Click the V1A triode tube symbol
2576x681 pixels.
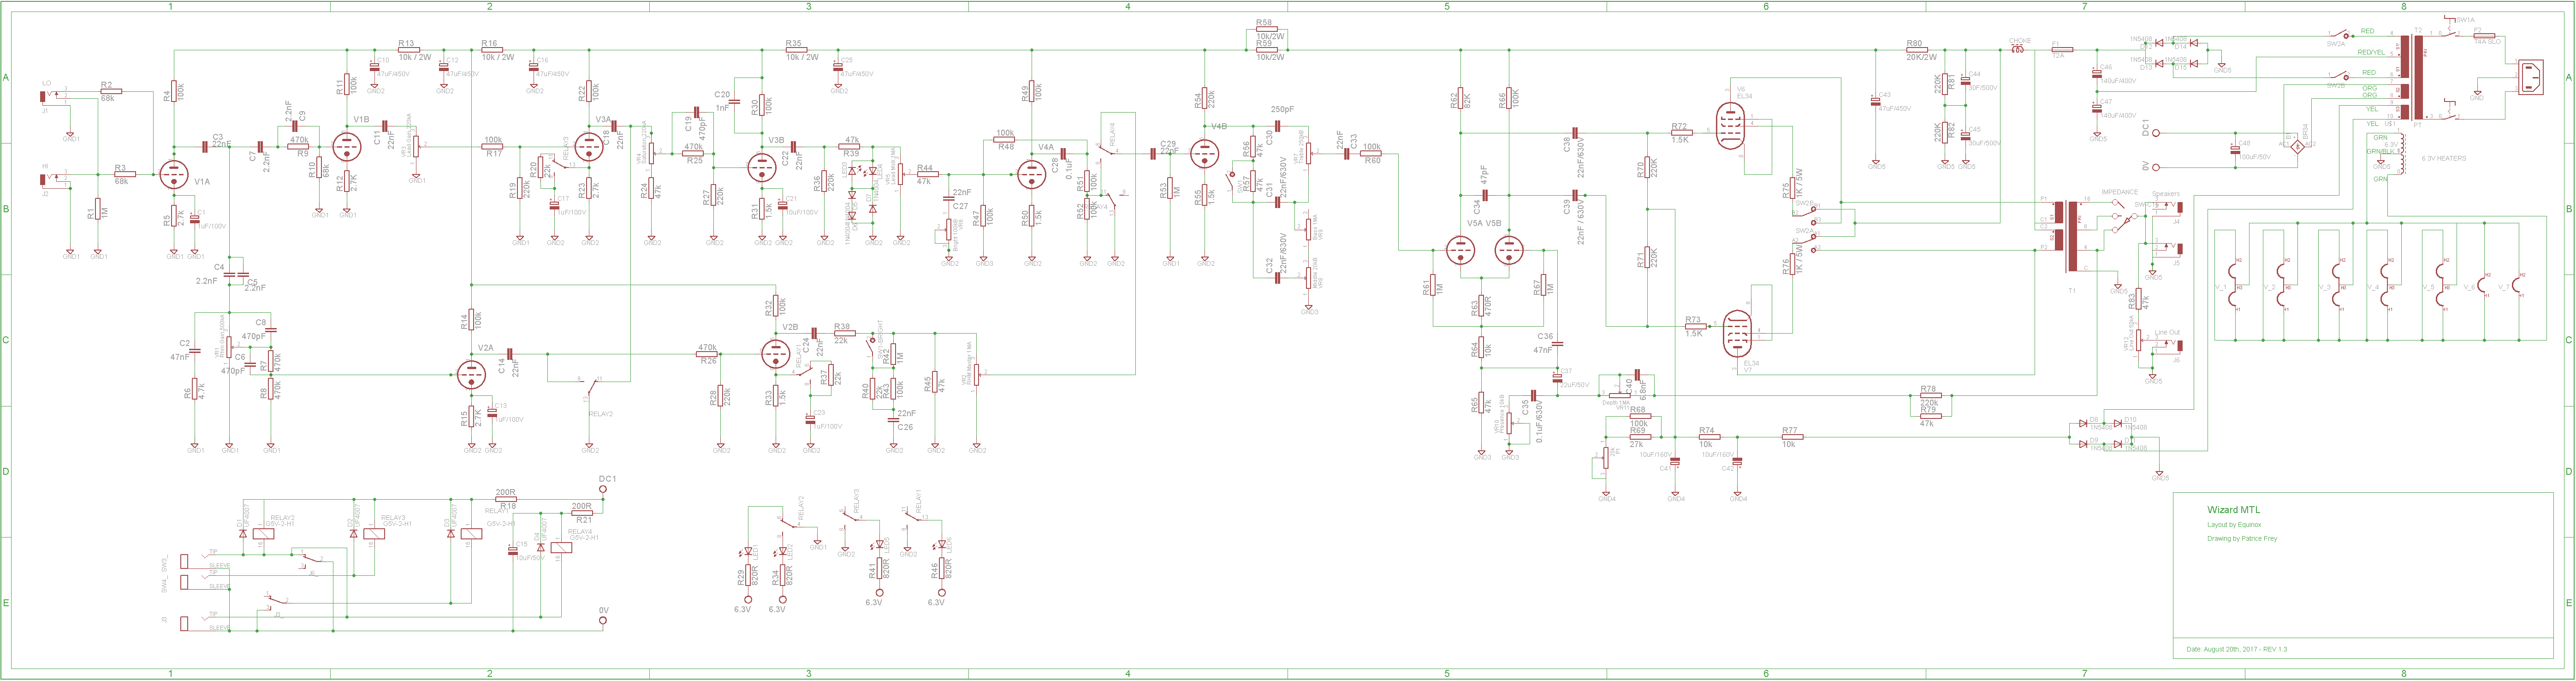coord(174,175)
